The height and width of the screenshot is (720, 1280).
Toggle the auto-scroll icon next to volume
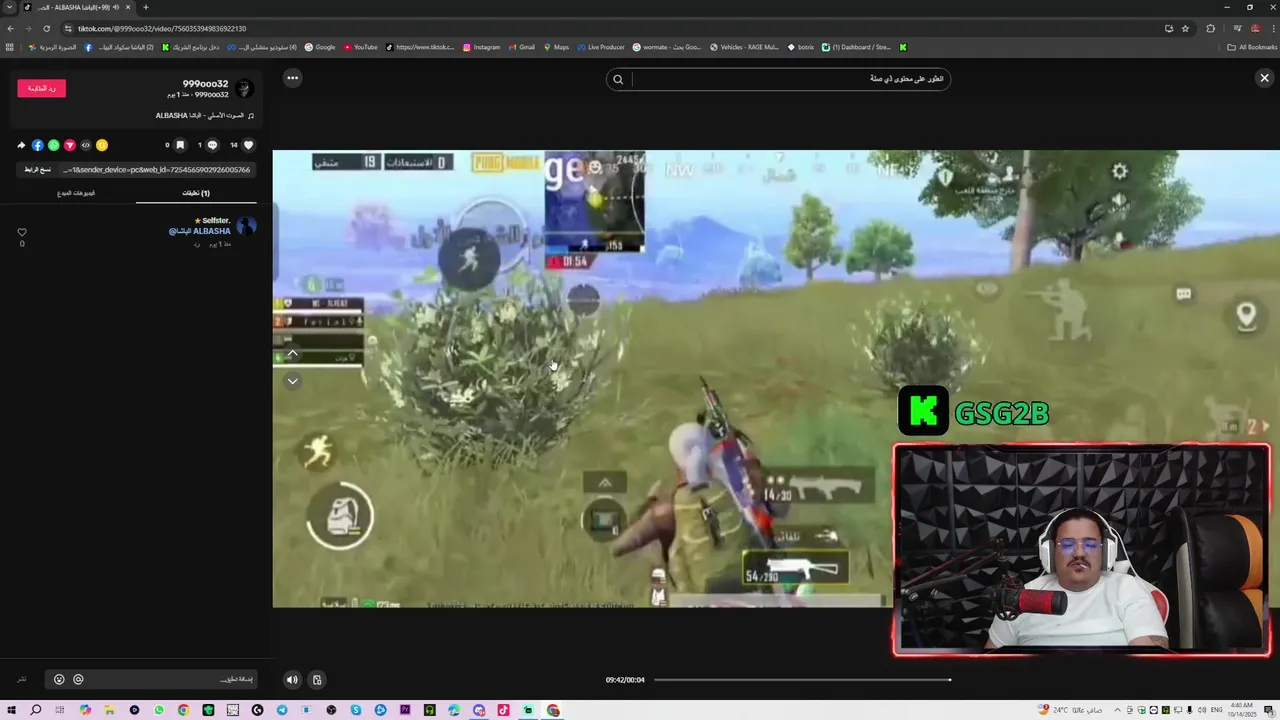click(317, 680)
